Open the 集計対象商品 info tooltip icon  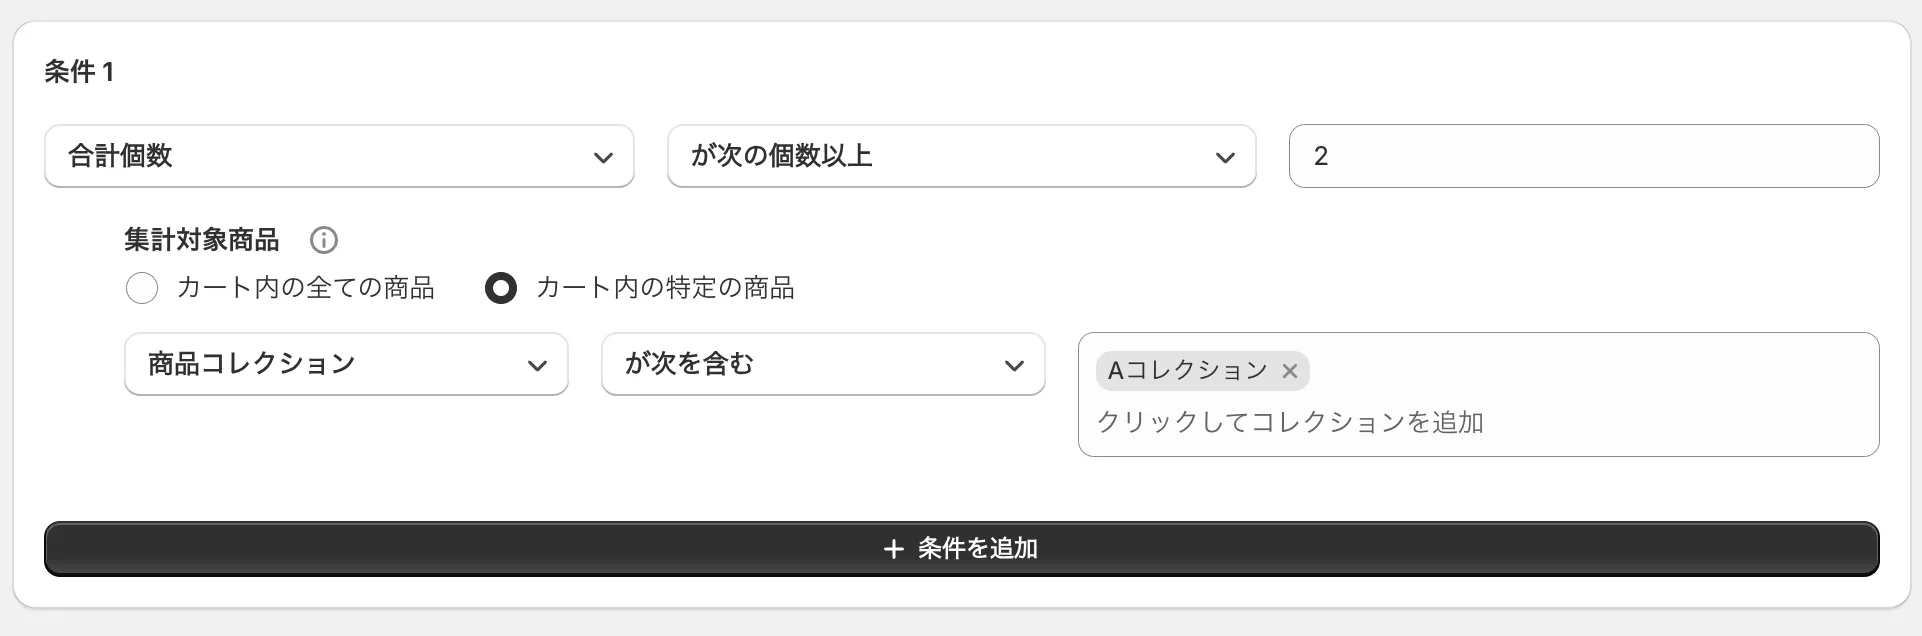324,240
